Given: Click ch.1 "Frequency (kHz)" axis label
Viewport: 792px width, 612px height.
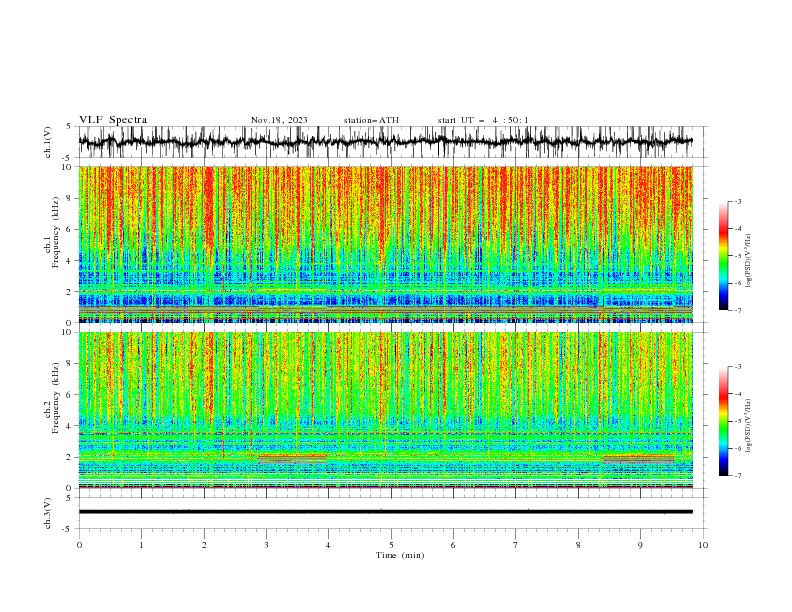Looking at the screenshot, I should (x=55, y=233).
